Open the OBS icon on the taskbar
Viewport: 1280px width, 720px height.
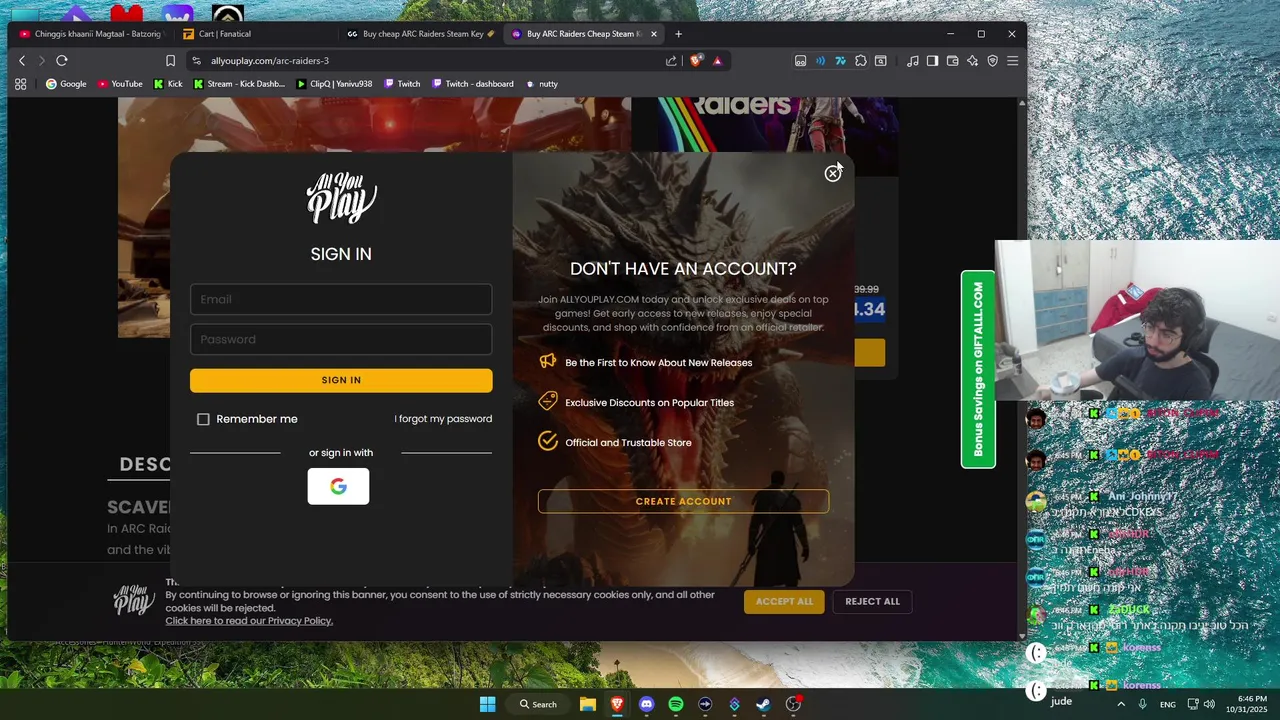click(794, 704)
